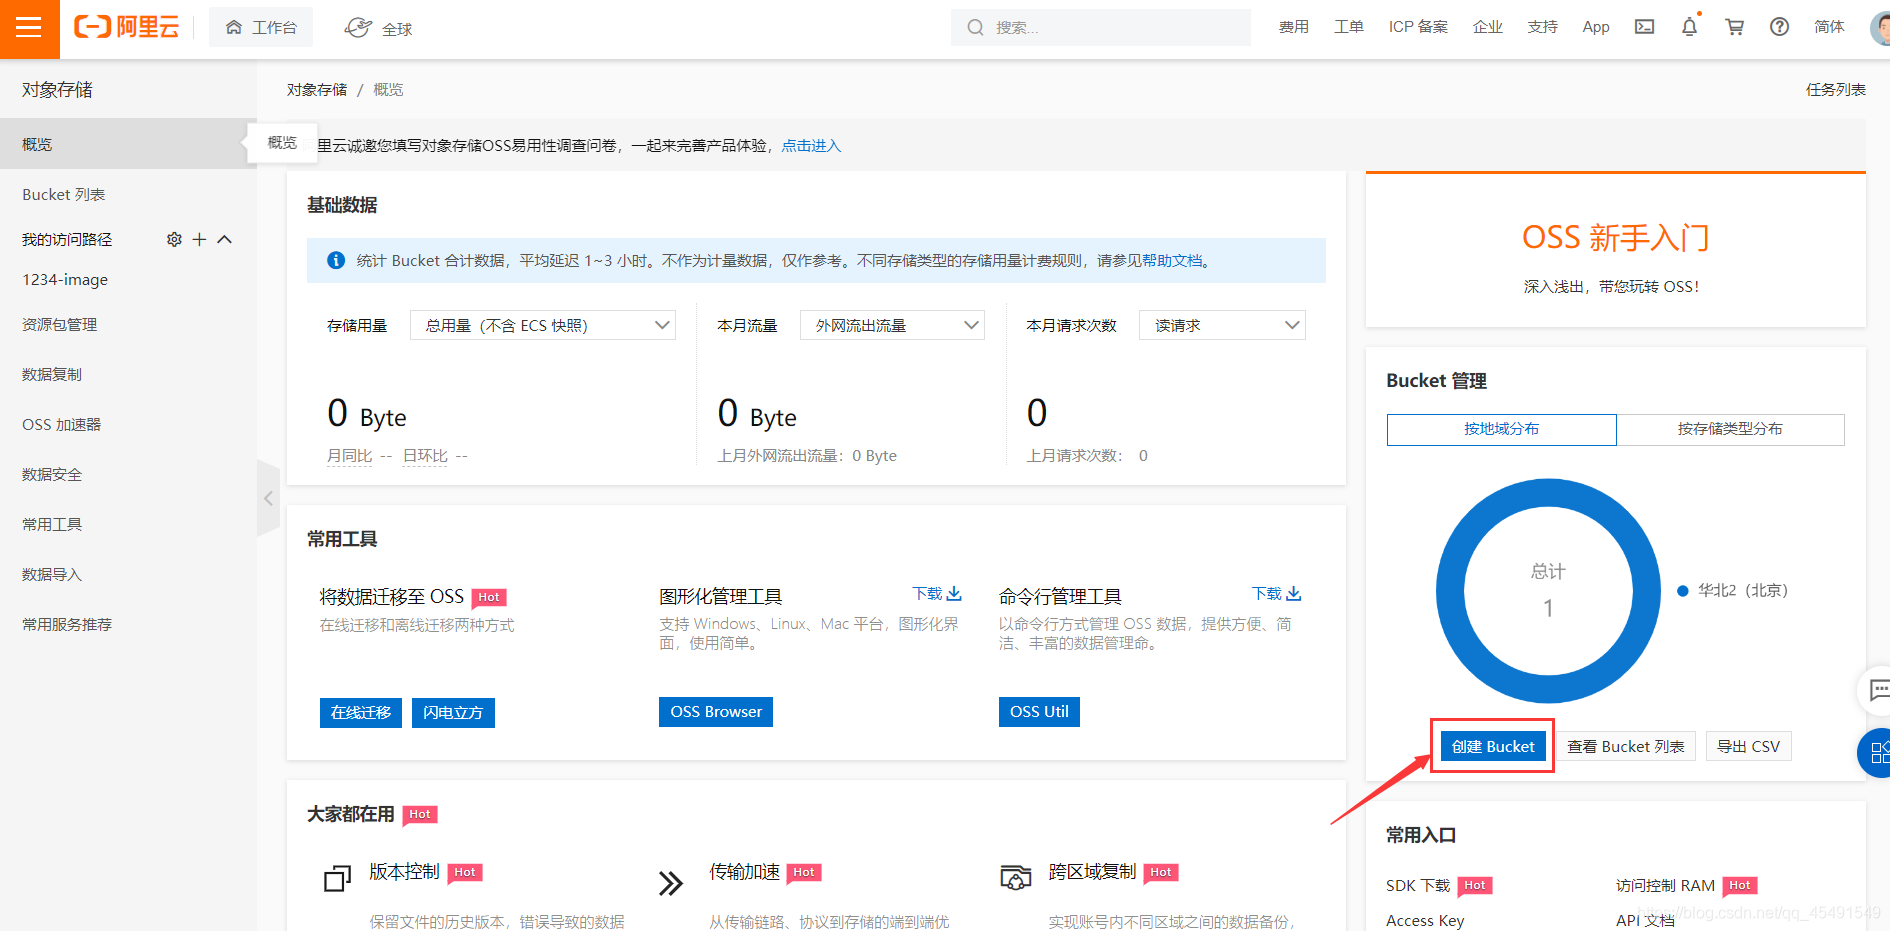Download the graphical management tool
Image resolution: width=1890 pixels, height=931 pixels.
tap(937, 593)
